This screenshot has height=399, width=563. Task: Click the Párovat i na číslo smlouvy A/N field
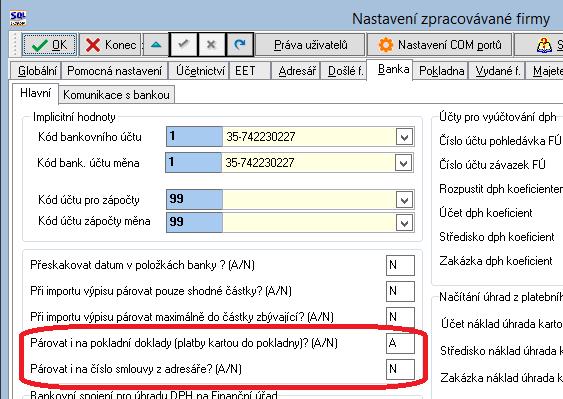pos(400,369)
